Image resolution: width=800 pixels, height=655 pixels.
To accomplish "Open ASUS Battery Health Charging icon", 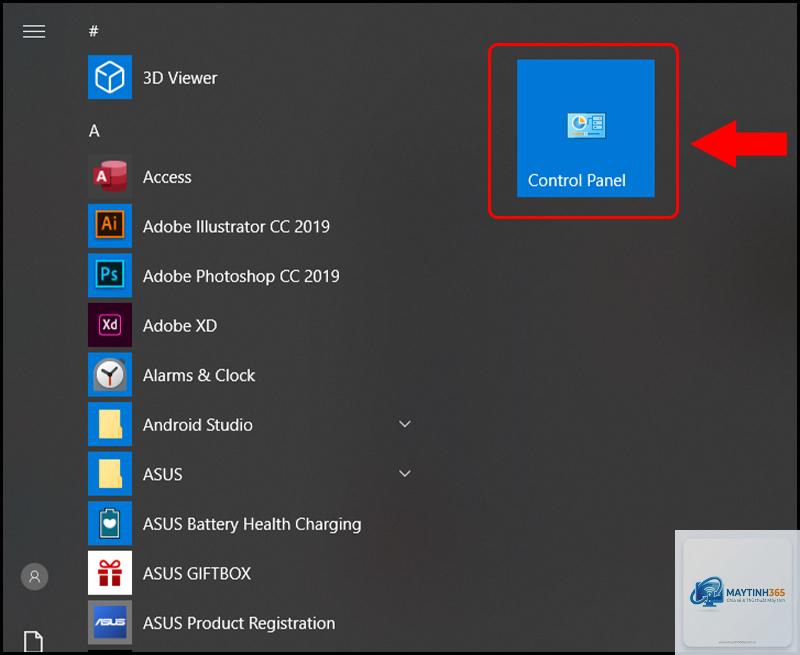I will tap(110, 523).
